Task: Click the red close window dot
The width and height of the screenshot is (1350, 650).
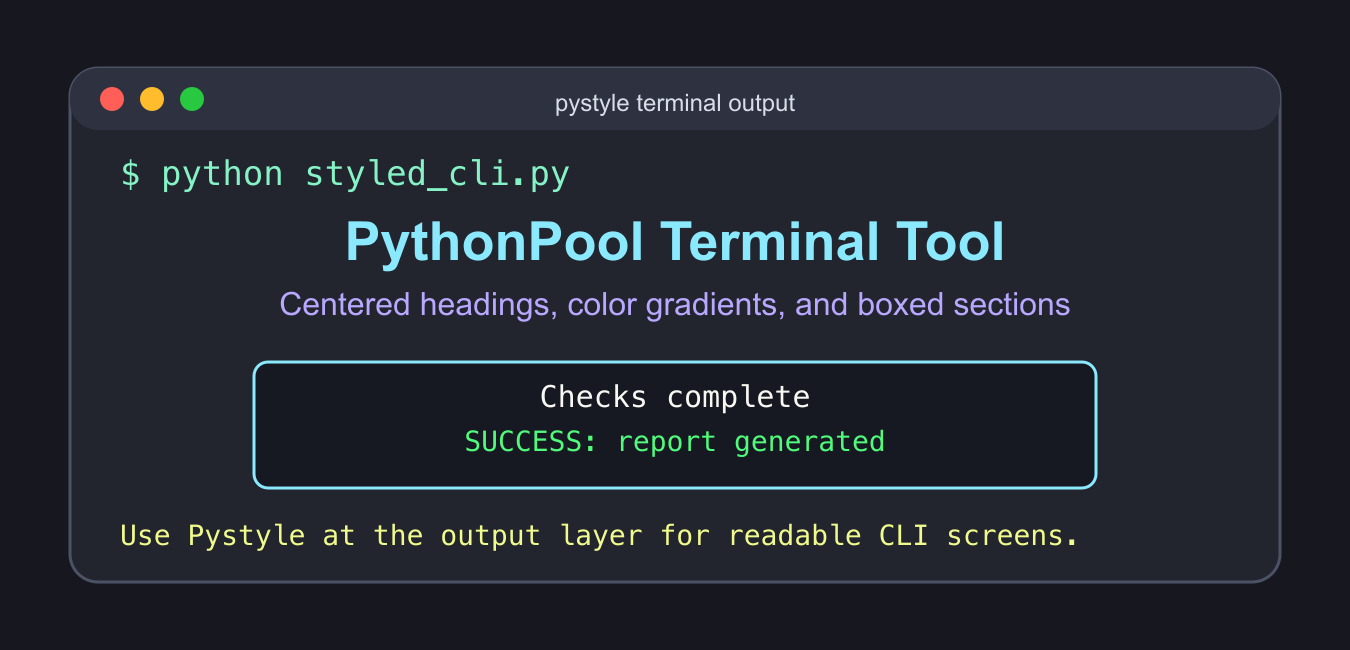Action: click(112, 99)
